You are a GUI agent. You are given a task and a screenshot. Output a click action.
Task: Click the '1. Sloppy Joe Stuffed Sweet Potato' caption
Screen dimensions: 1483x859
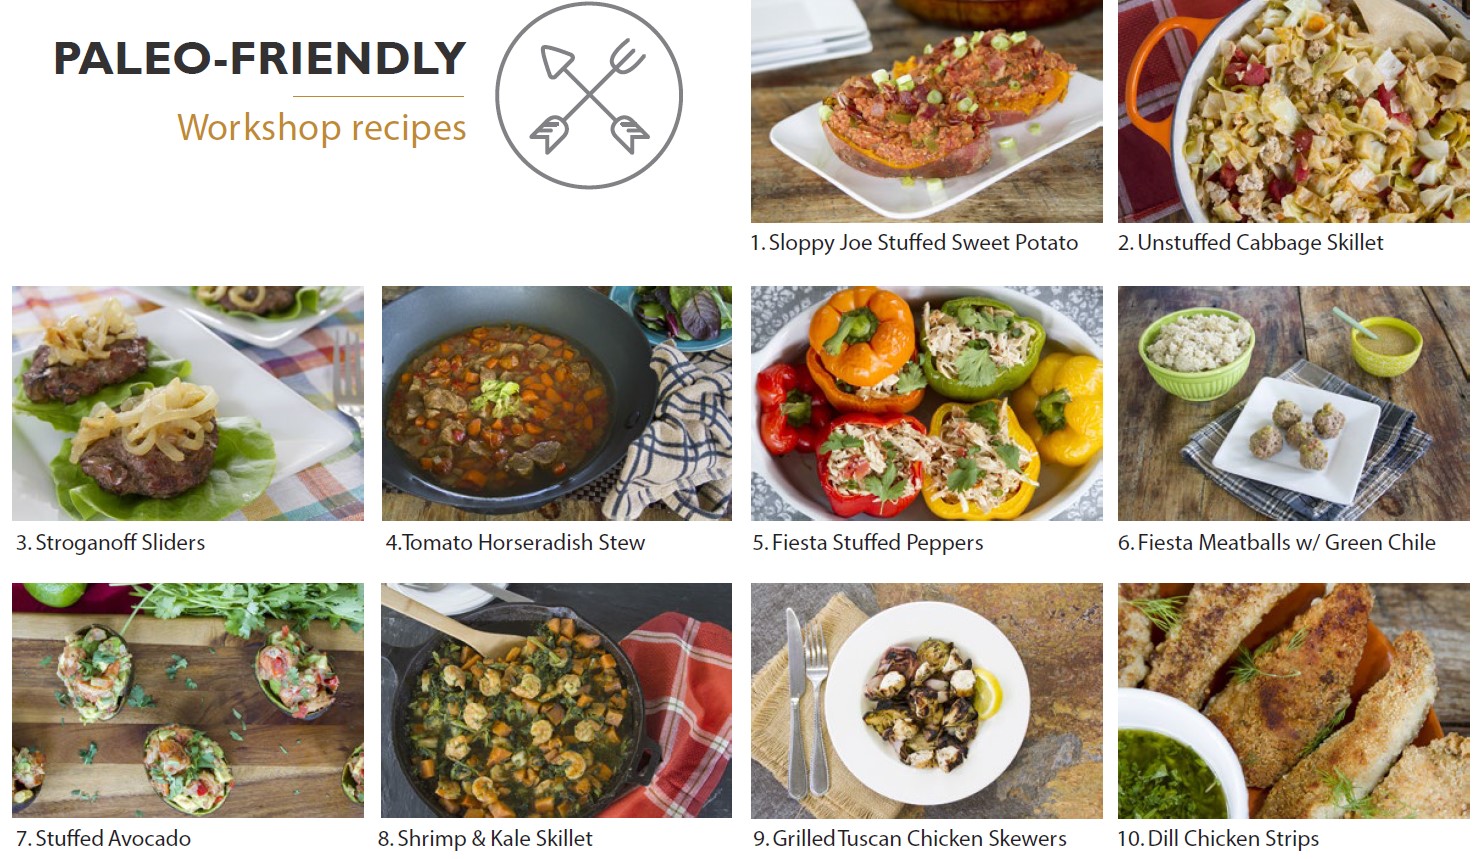pos(914,243)
